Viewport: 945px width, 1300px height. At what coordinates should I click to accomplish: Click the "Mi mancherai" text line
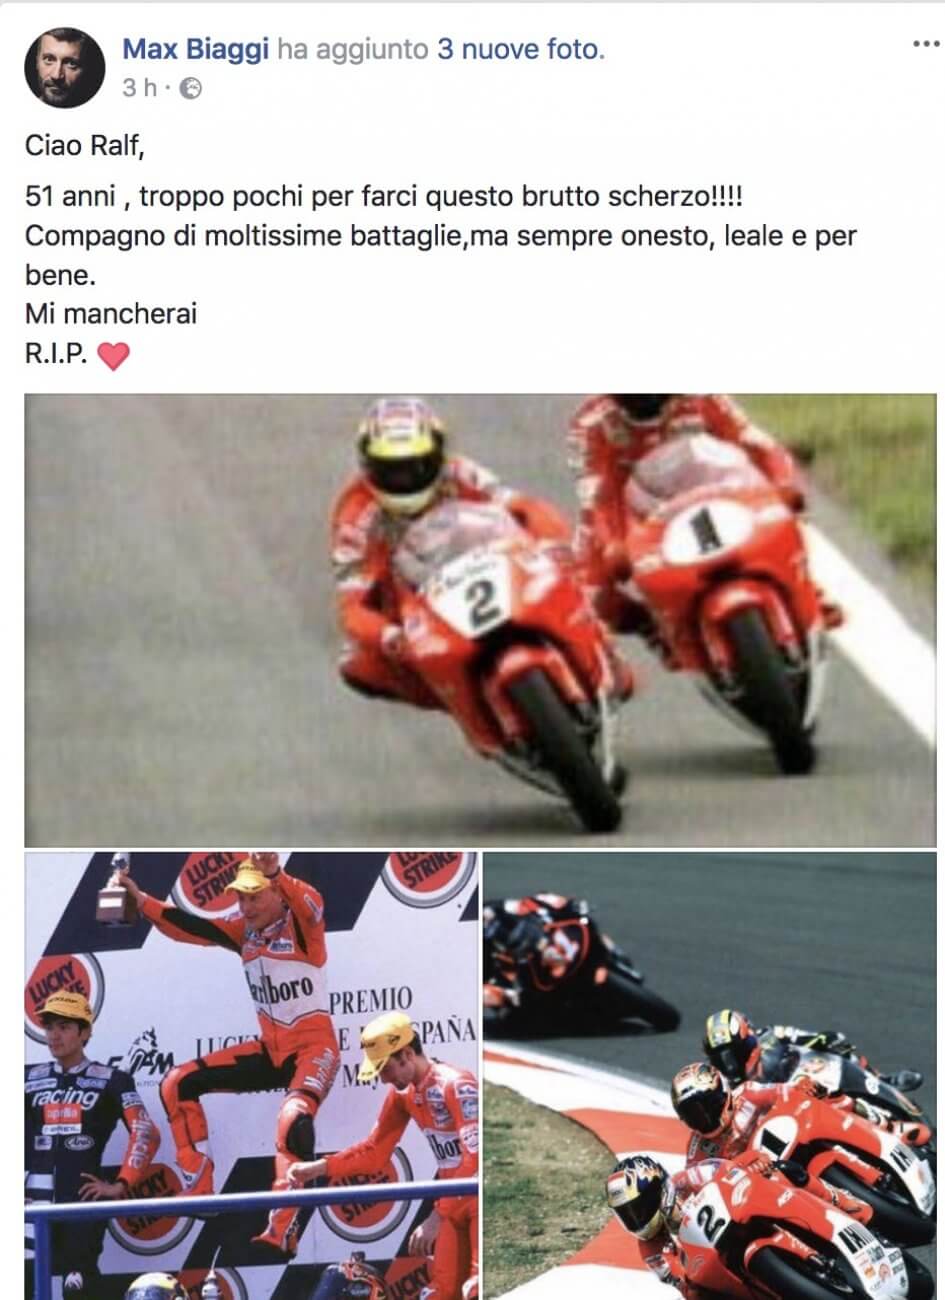[x=111, y=314]
